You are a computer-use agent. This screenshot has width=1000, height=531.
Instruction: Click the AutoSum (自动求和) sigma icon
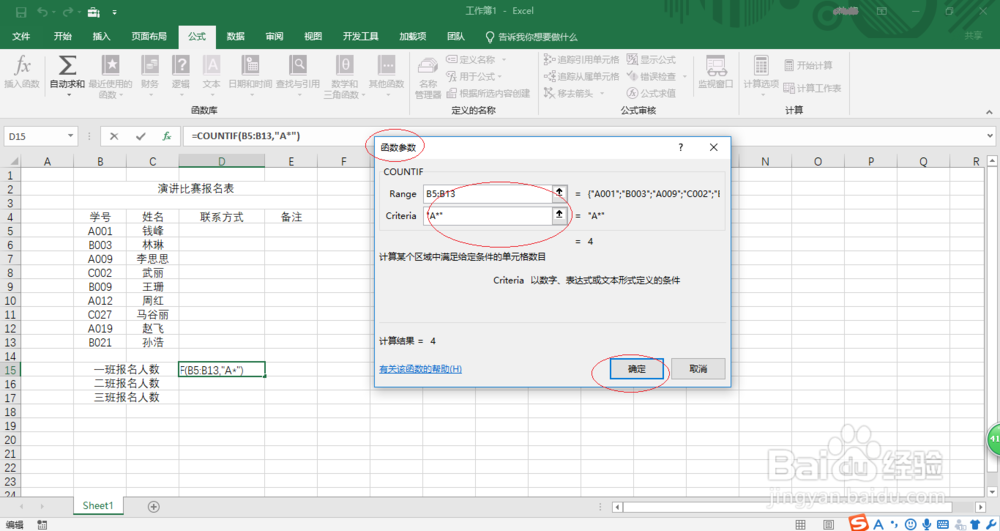67,66
